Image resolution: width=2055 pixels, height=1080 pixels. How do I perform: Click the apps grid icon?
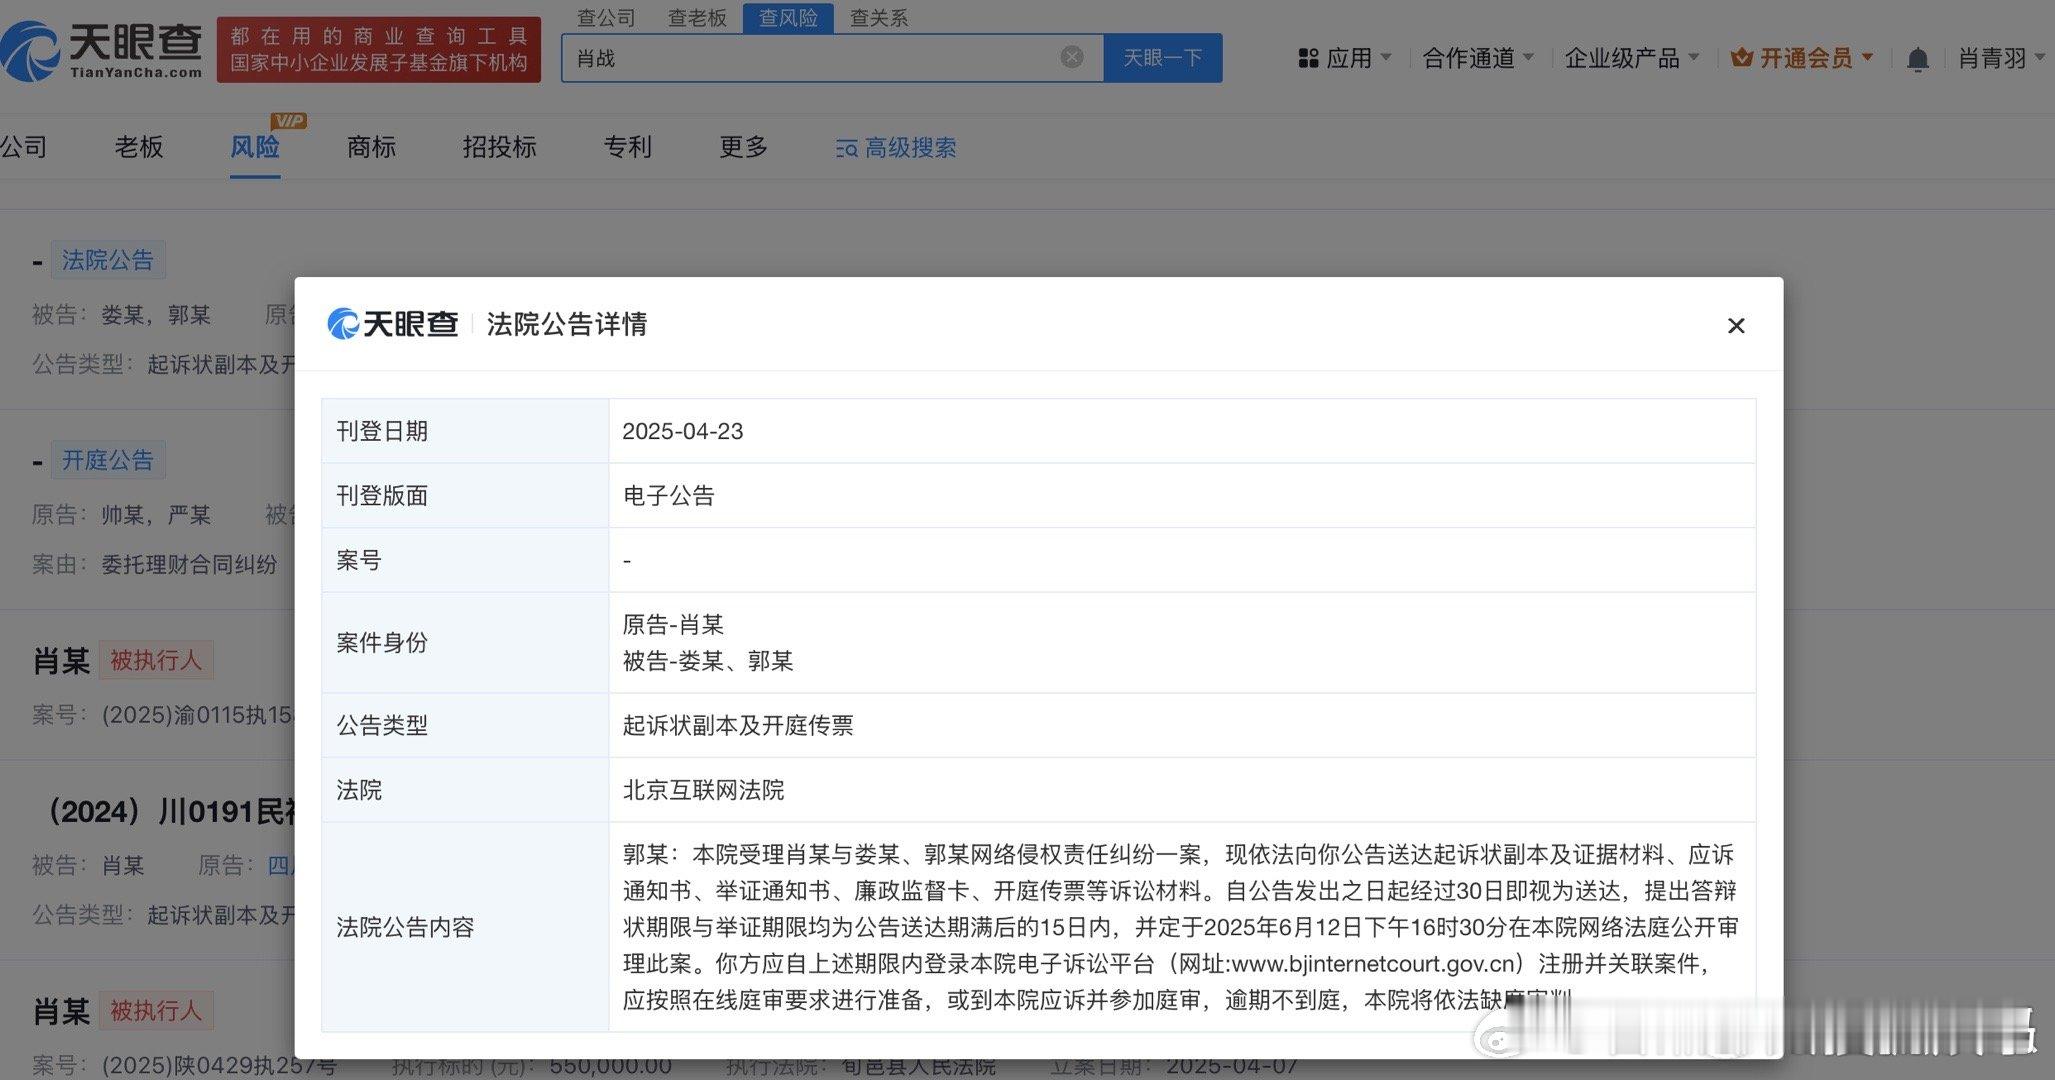click(x=1307, y=59)
